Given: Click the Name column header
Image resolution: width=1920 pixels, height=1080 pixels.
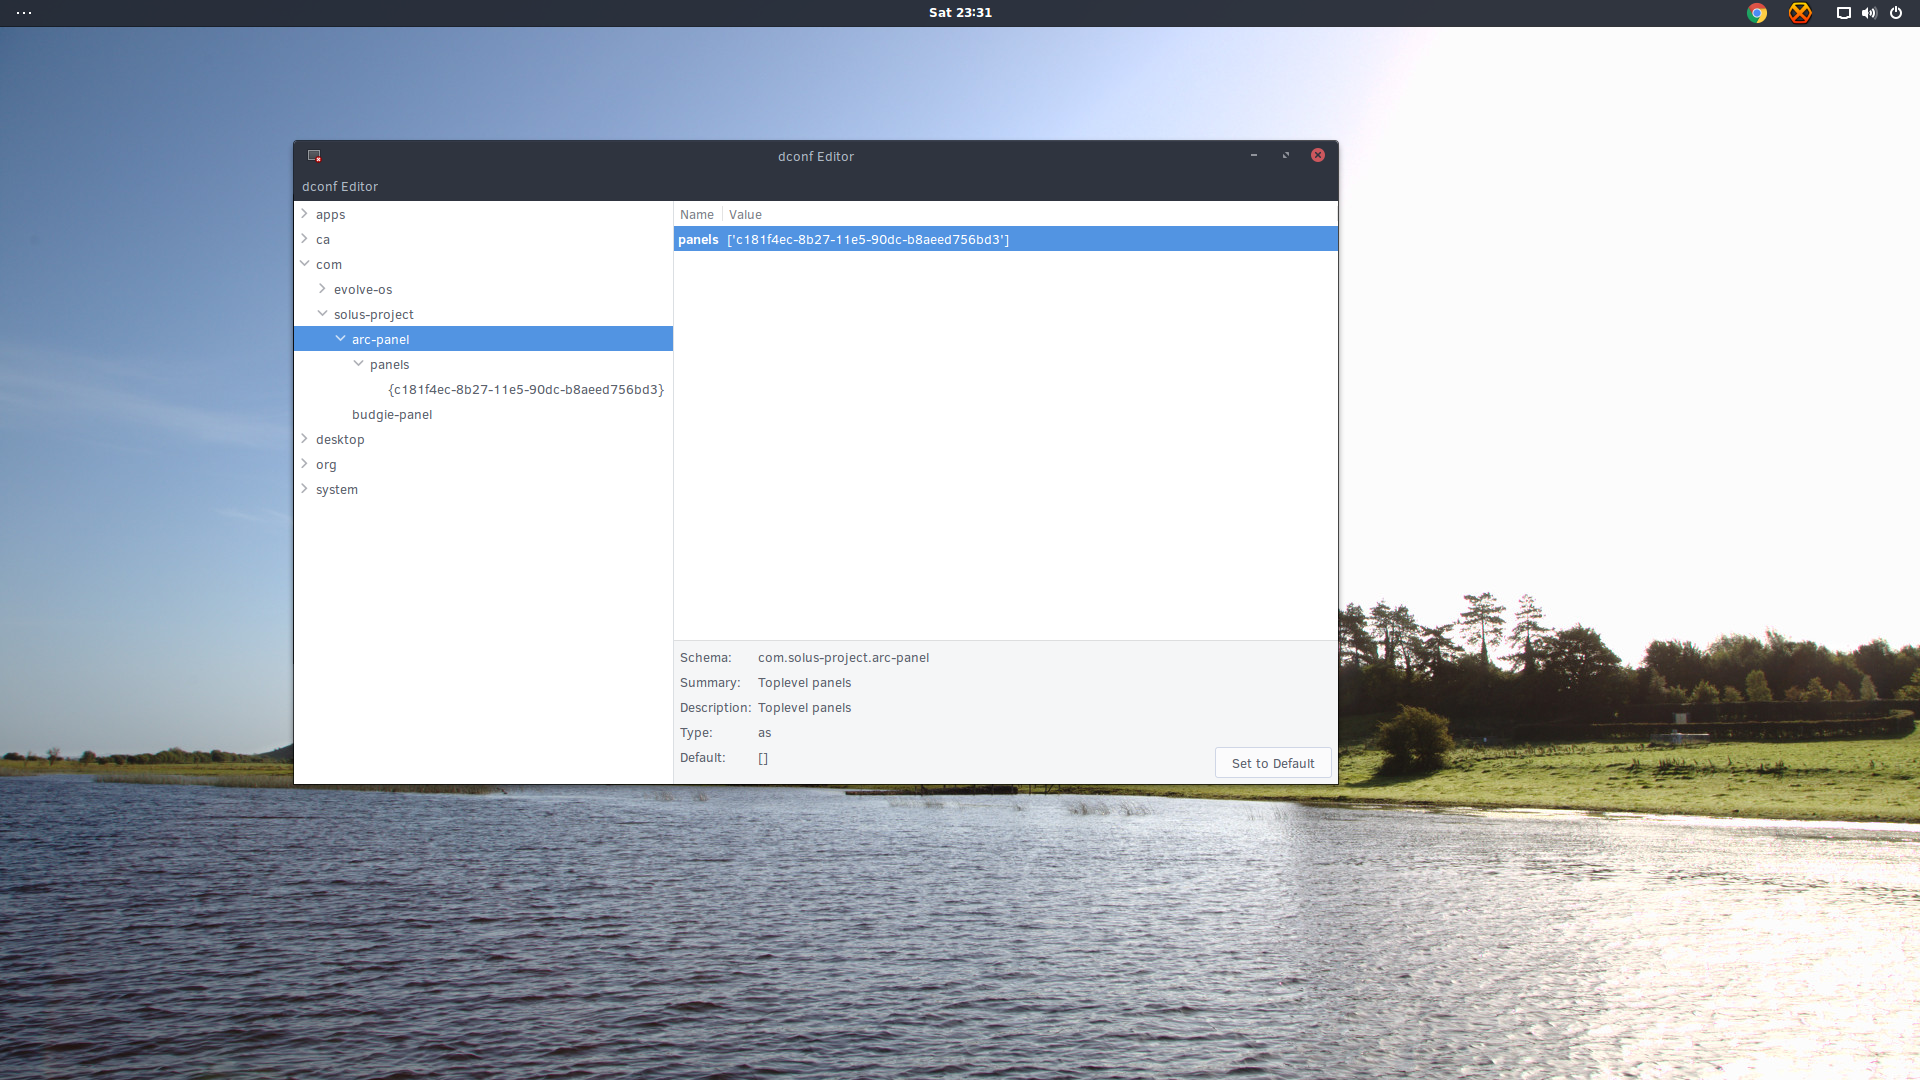Looking at the screenshot, I should pos(697,215).
